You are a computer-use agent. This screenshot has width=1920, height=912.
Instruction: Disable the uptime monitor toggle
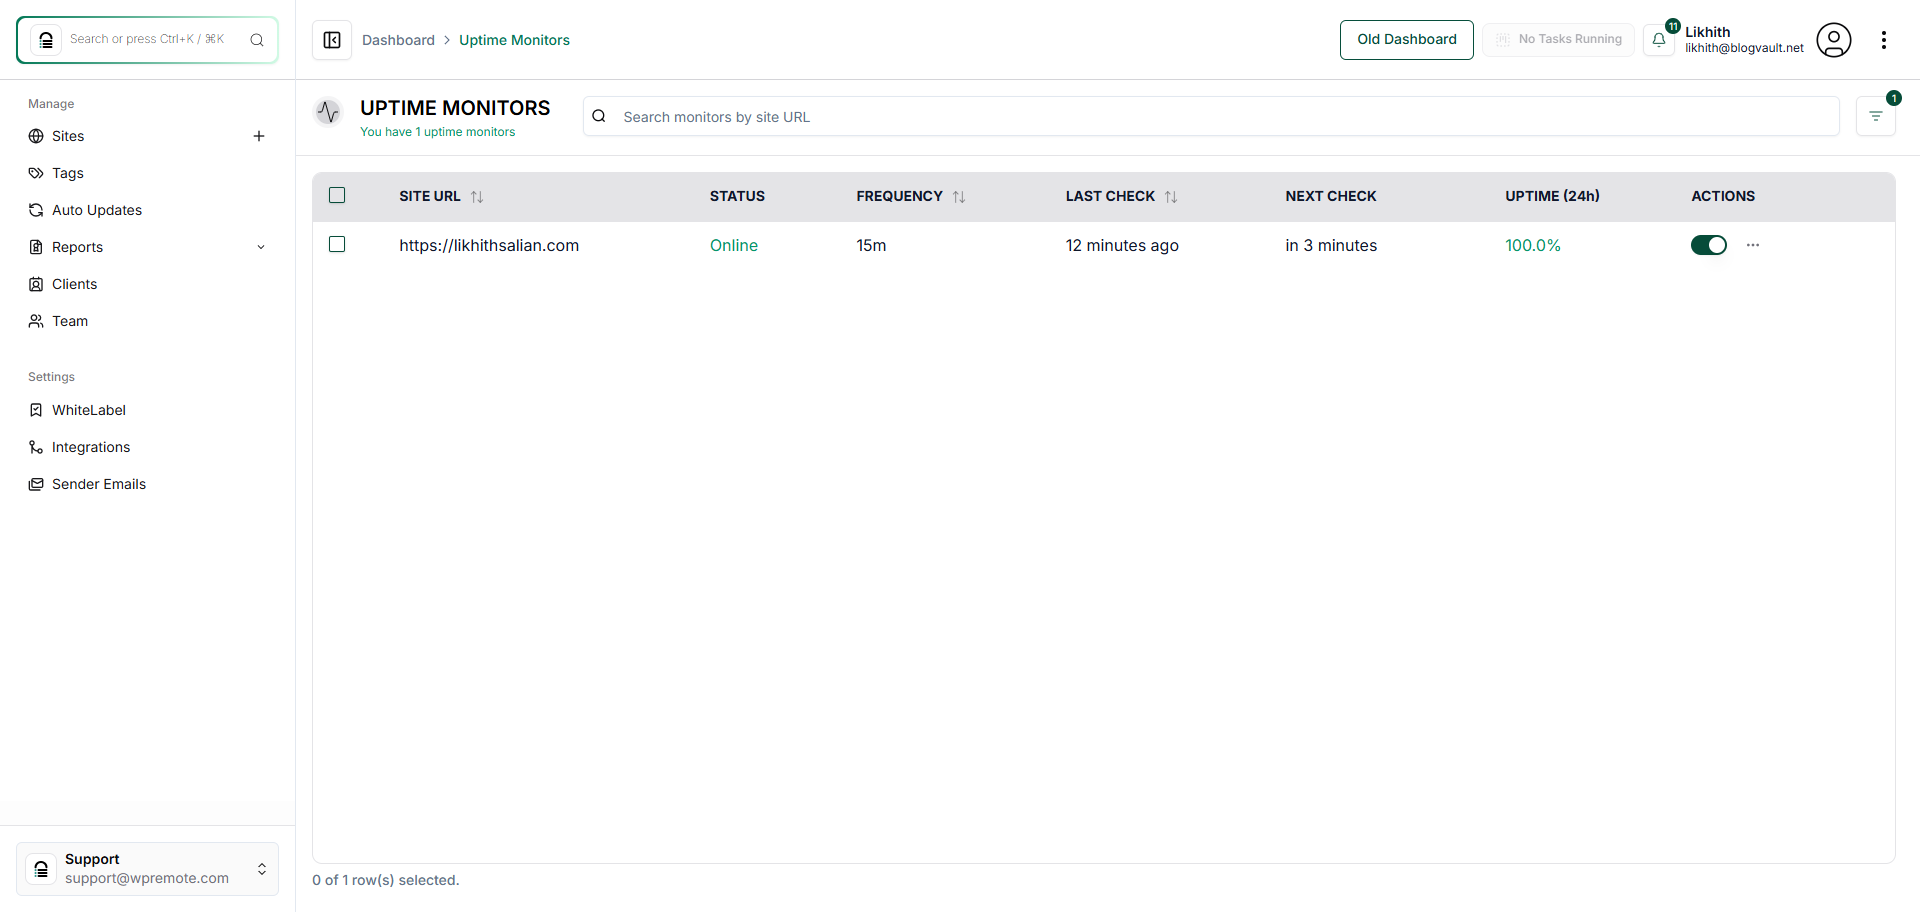click(x=1709, y=244)
